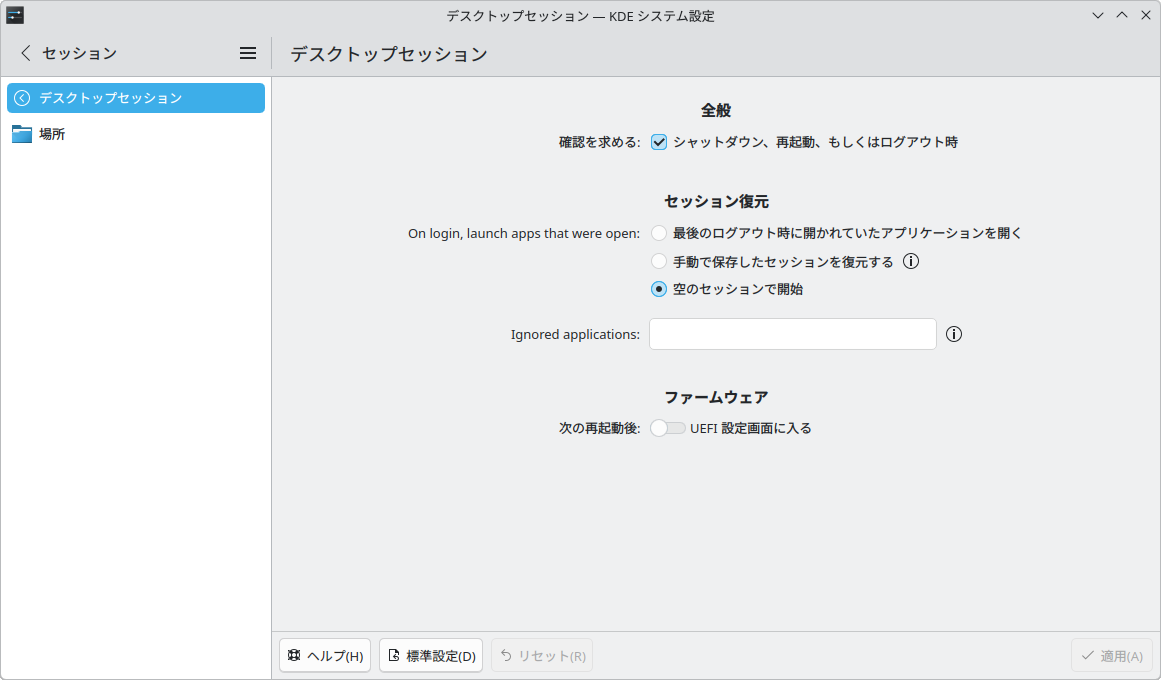Click the On login, launch apps label
This screenshot has height=680, width=1161.
(x=523, y=233)
